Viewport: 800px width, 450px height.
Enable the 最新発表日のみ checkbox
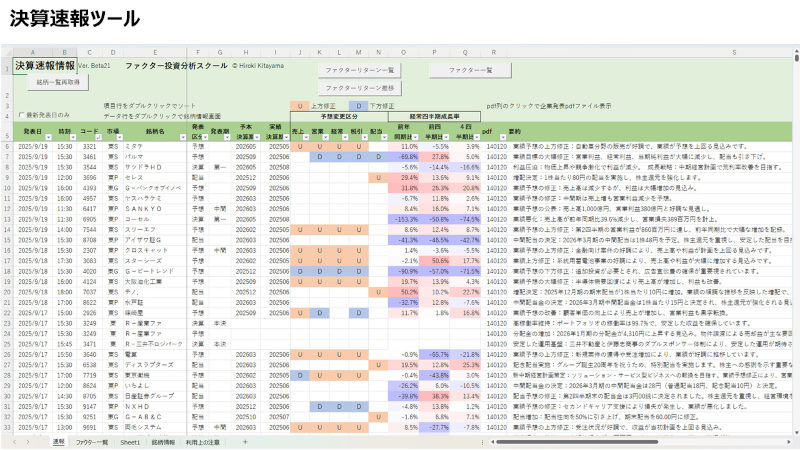22,116
